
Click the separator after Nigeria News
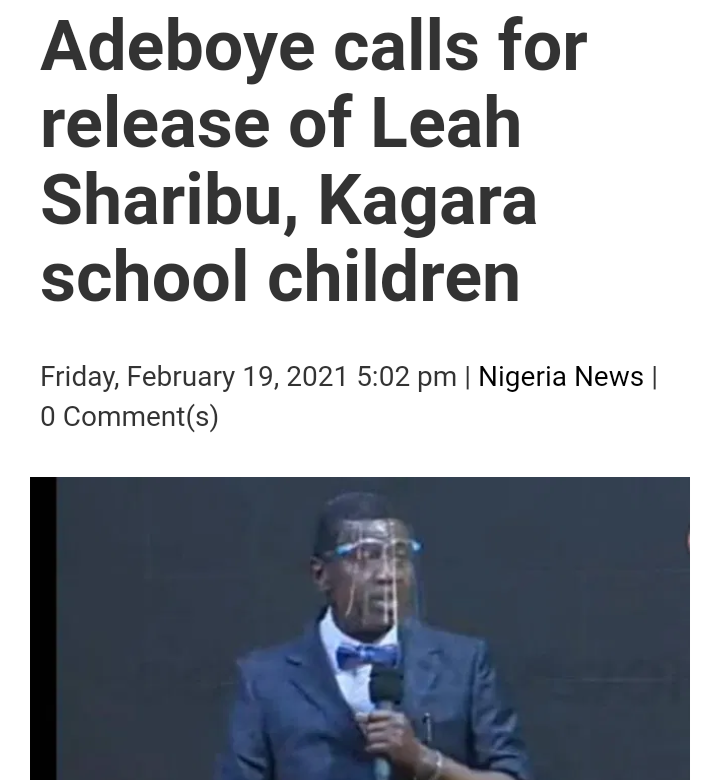coord(654,377)
